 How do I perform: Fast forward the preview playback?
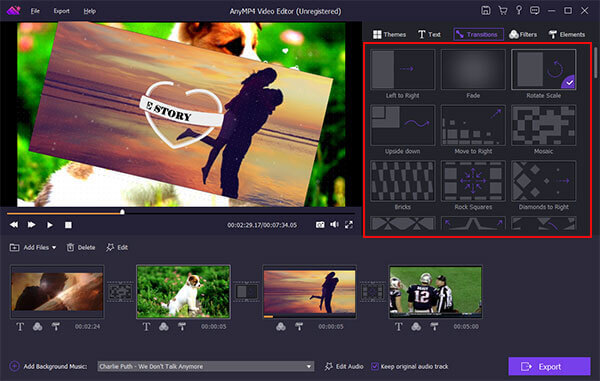[31, 225]
